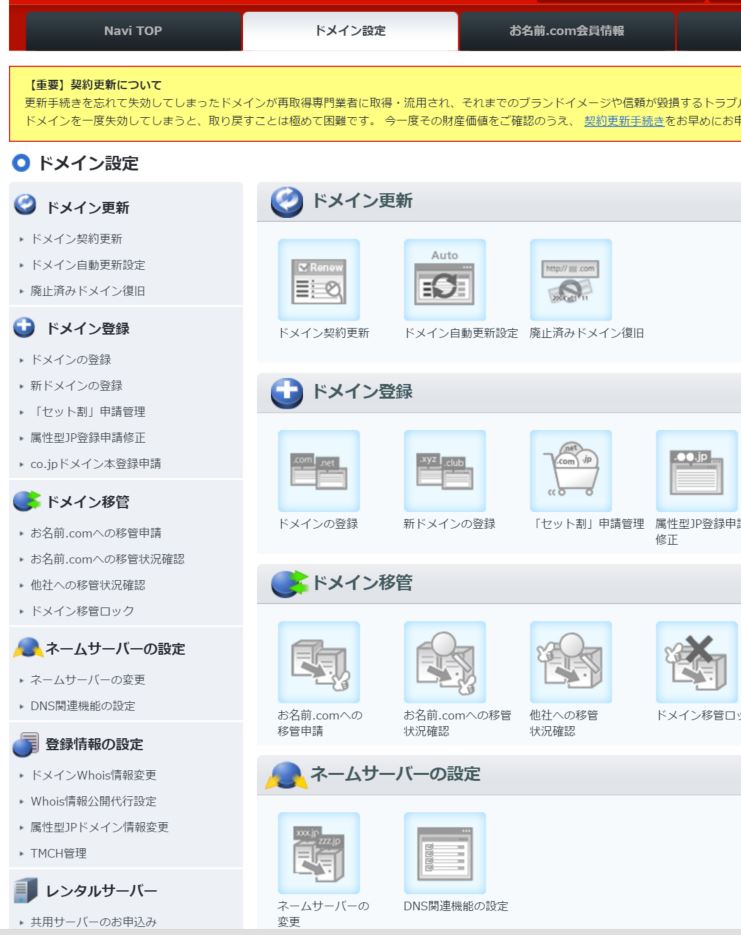Open sidebar link 廃止済みドメイン復旧
This screenshot has width=741, height=935.
coord(88,291)
